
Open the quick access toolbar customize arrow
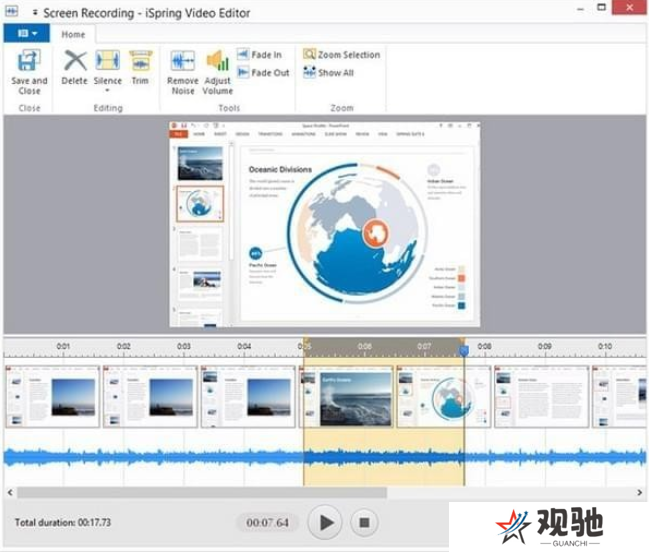click(x=35, y=13)
